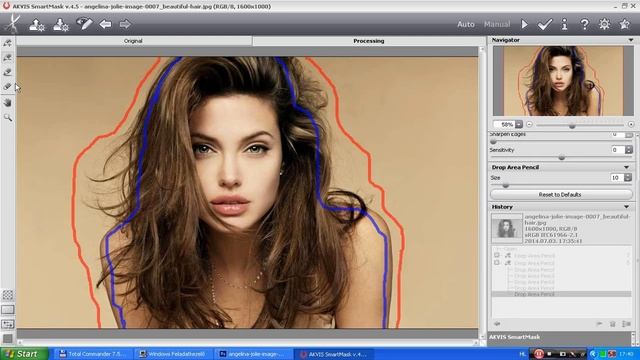Image resolution: width=640 pixels, height=360 pixels.
Task: Toggle the first history group's expand box
Action: tap(497, 256)
